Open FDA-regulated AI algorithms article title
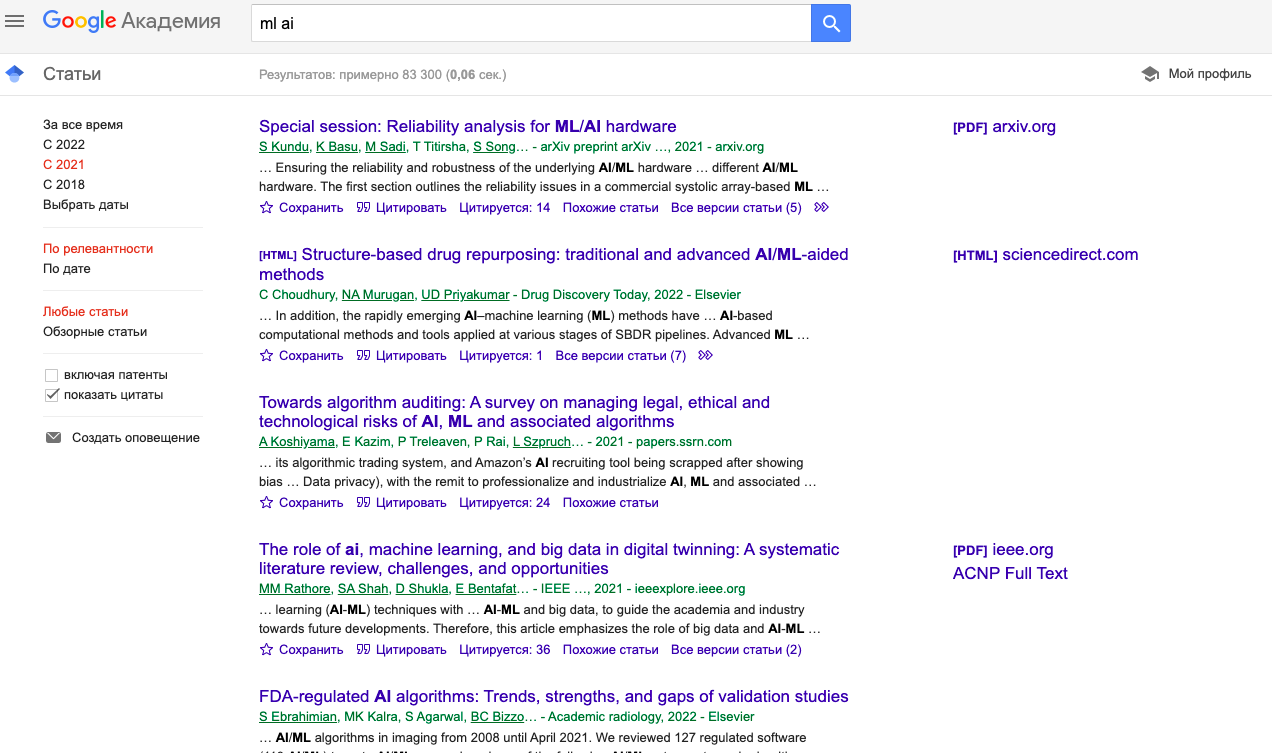 [x=553, y=696]
